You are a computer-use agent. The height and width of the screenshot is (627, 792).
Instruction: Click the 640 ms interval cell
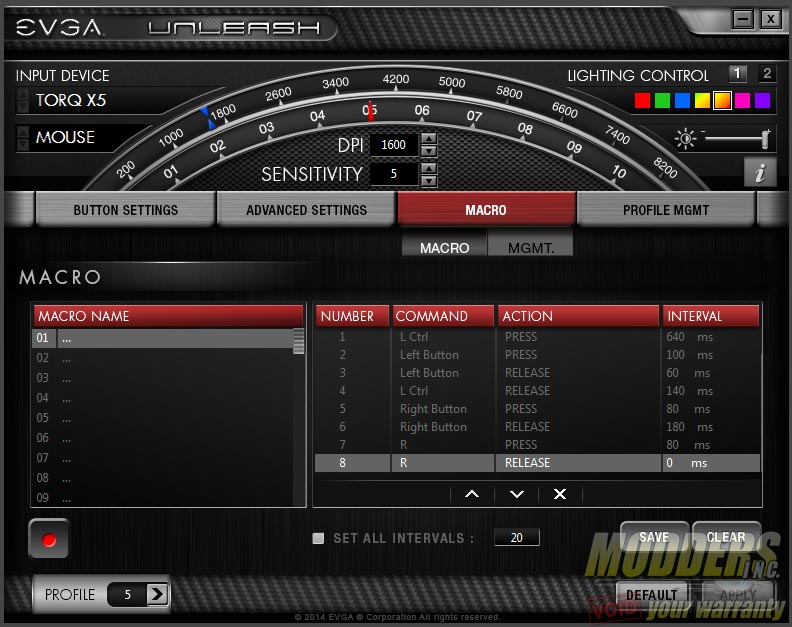tap(711, 336)
